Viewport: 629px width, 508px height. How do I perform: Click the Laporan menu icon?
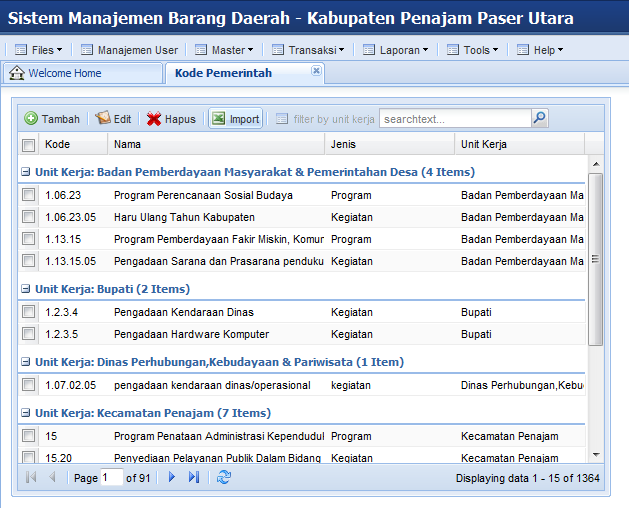[x=369, y=50]
